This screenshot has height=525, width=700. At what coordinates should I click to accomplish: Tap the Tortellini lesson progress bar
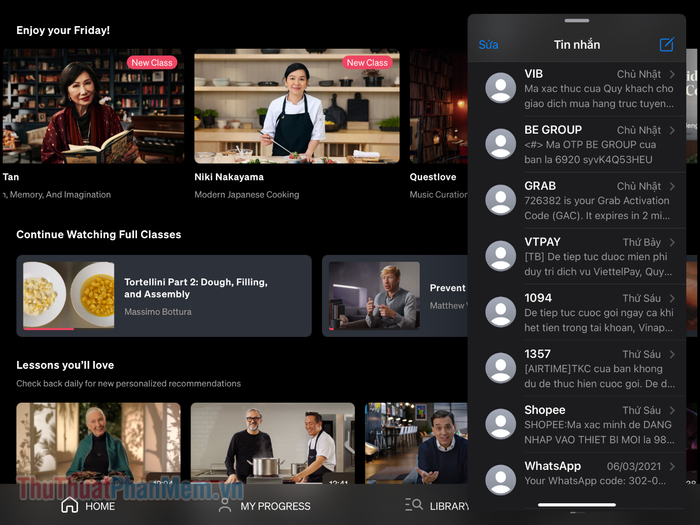click(69, 329)
